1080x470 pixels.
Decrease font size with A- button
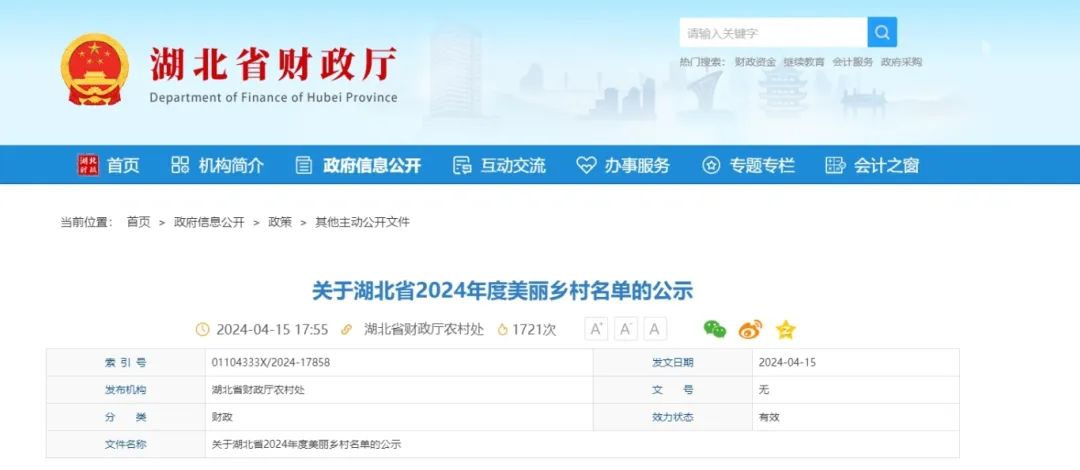(x=625, y=329)
